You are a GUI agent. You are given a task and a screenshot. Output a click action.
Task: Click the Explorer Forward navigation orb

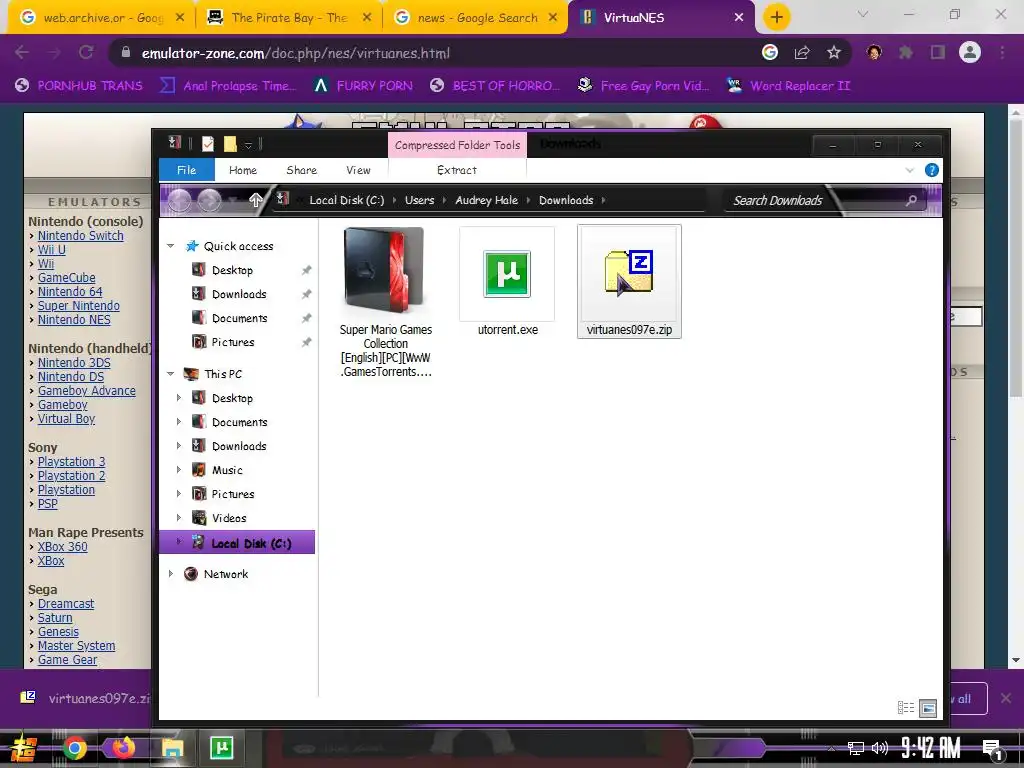click(x=209, y=200)
